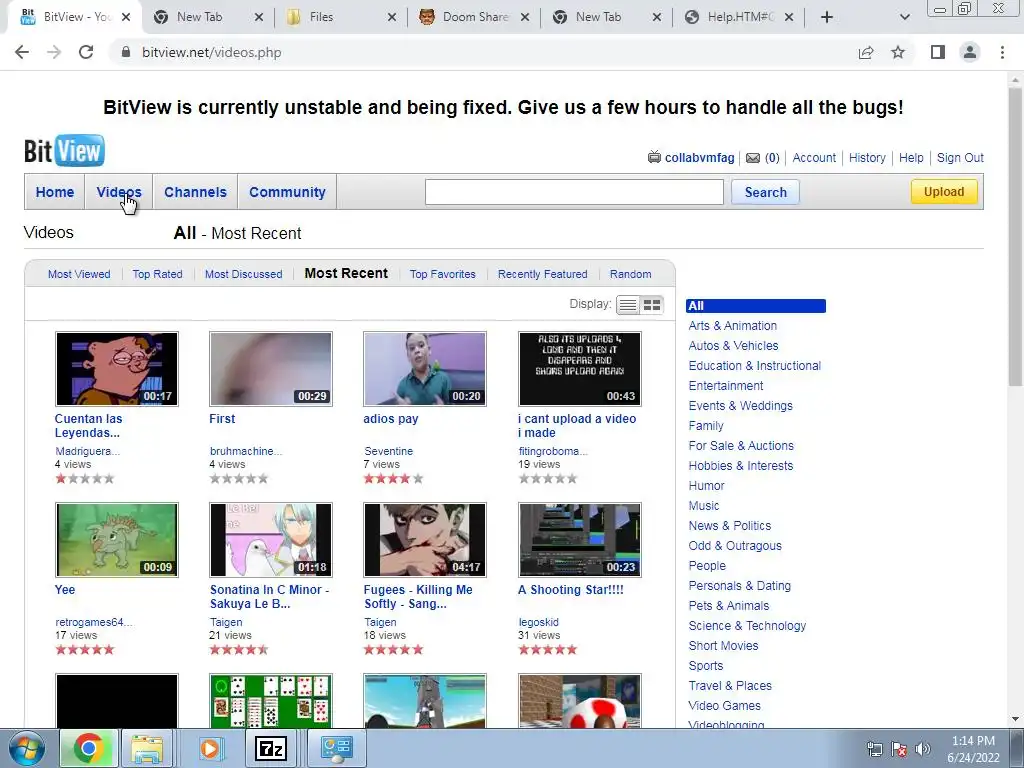Image resolution: width=1024 pixels, height=768 pixels.
Task: Open 7-Zip taskbar icon
Action: [x=271, y=748]
